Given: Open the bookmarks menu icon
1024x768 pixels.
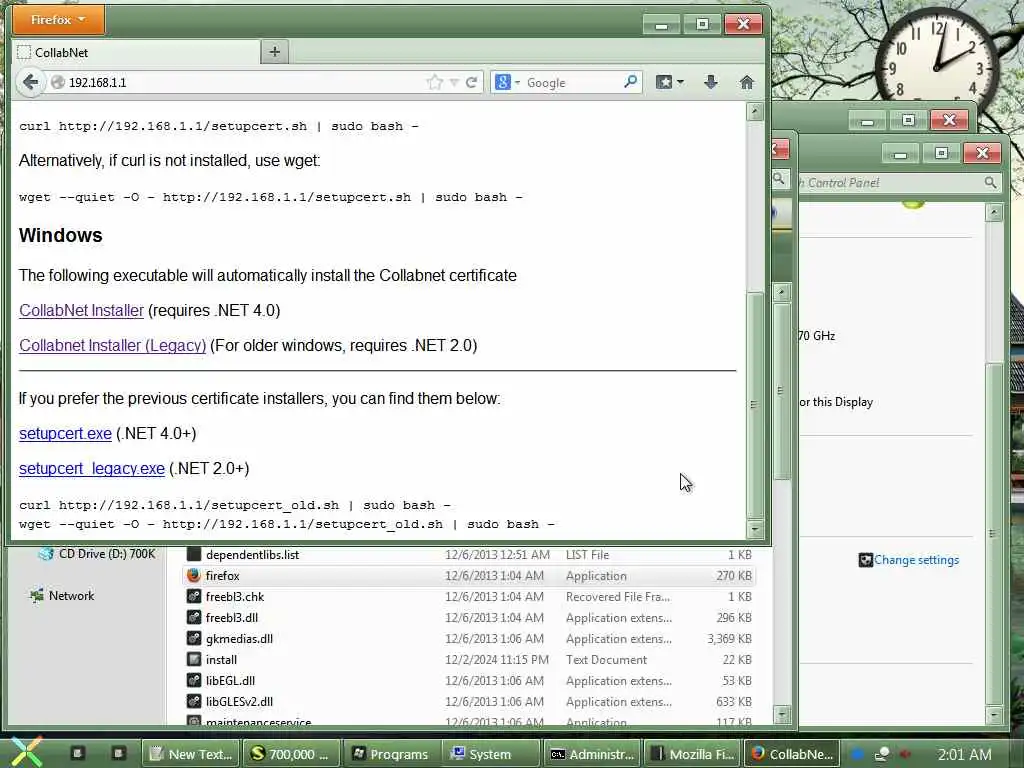Looking at the screenshot, I should point(669,82).
